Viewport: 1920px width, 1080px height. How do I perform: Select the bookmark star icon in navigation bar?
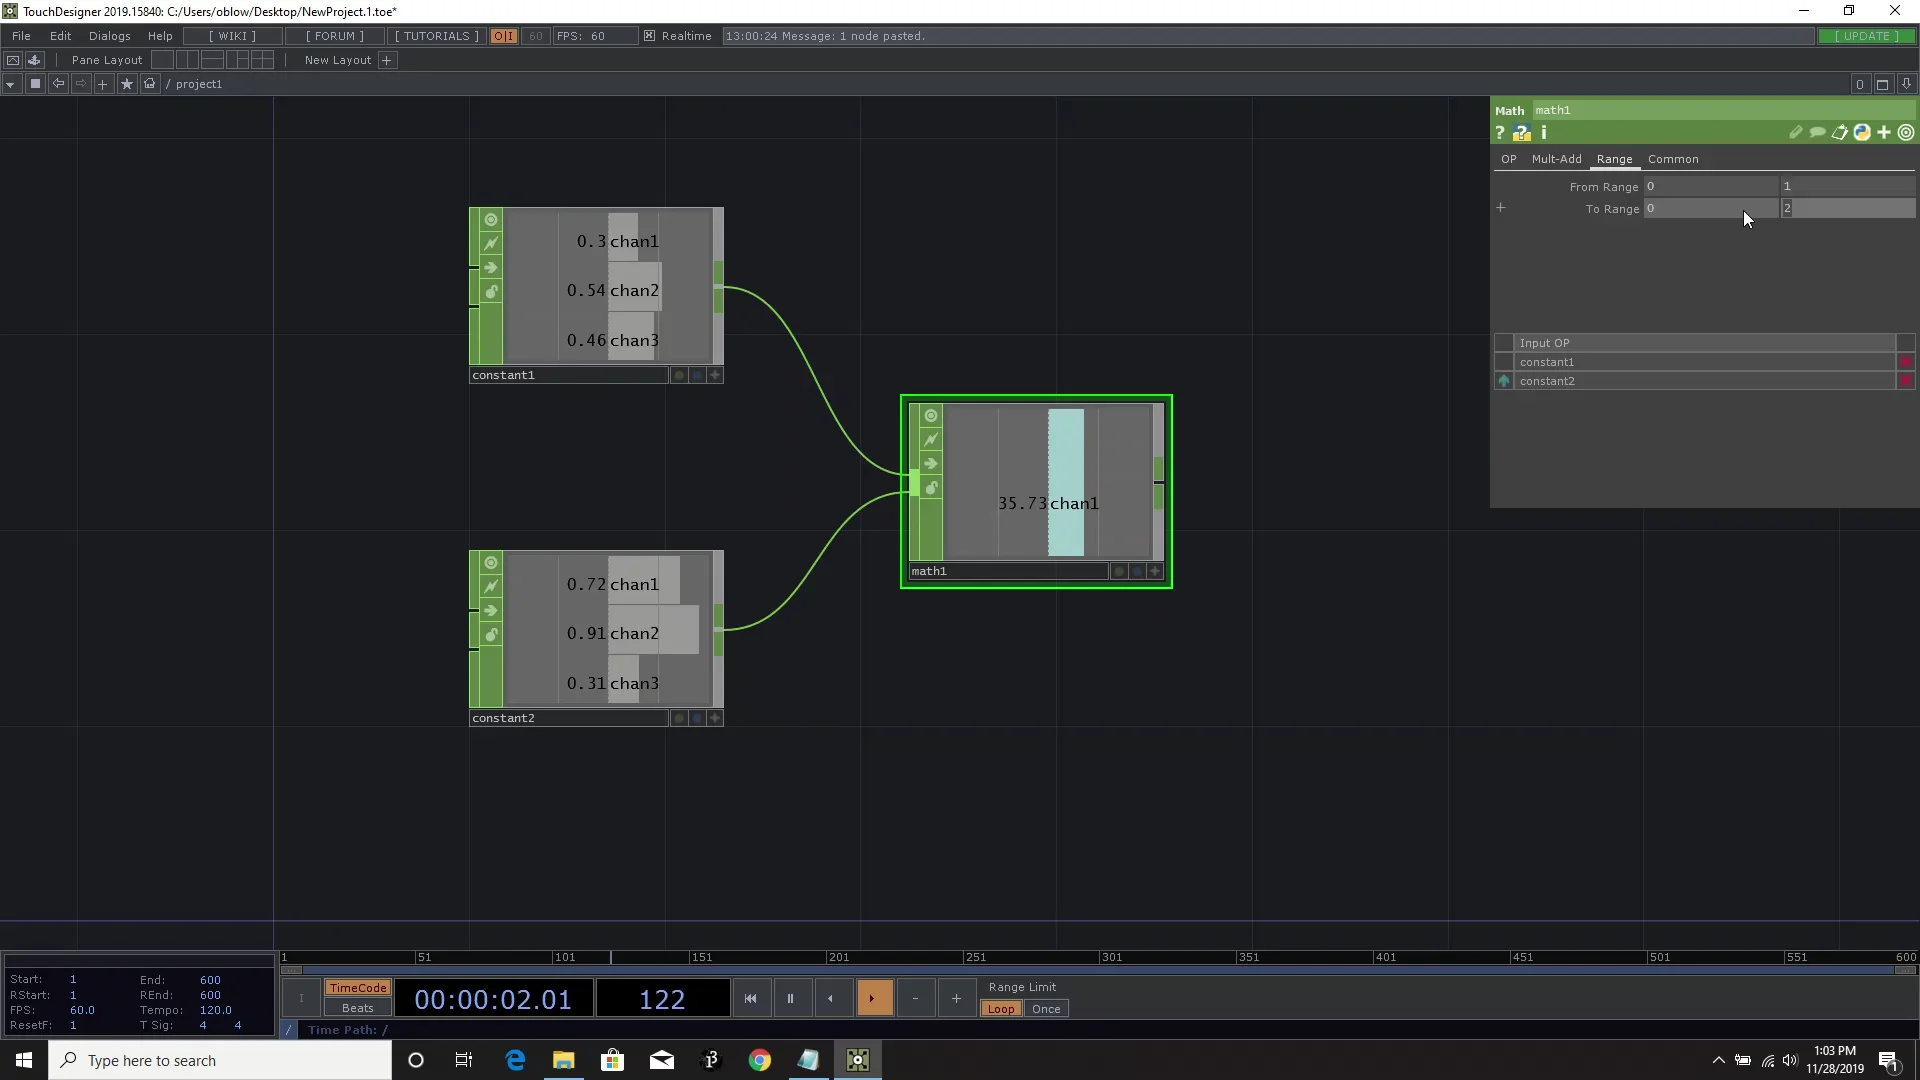click(126, 84)
